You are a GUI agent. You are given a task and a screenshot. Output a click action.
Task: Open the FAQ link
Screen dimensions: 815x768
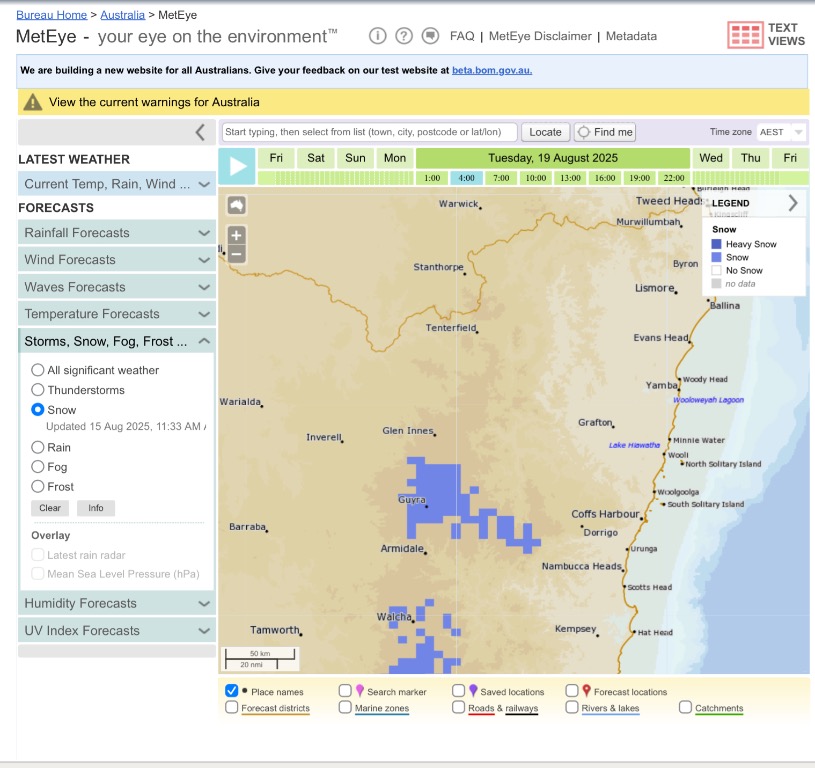pos(462,36)
